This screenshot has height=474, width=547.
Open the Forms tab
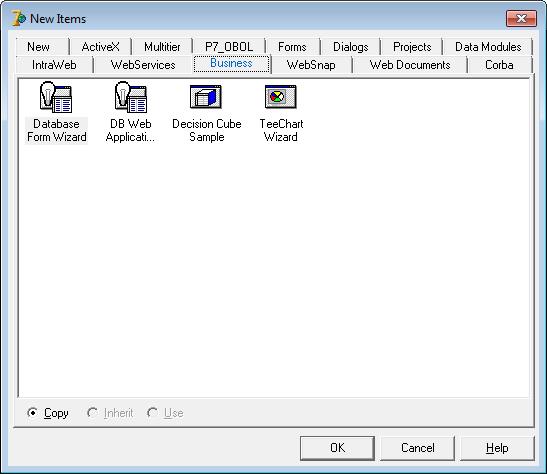point(292,47)
